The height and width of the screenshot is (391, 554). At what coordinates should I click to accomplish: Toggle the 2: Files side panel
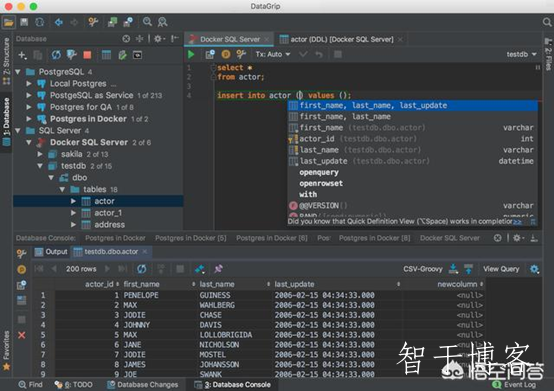pyautogui.click(x=548, y=54)
